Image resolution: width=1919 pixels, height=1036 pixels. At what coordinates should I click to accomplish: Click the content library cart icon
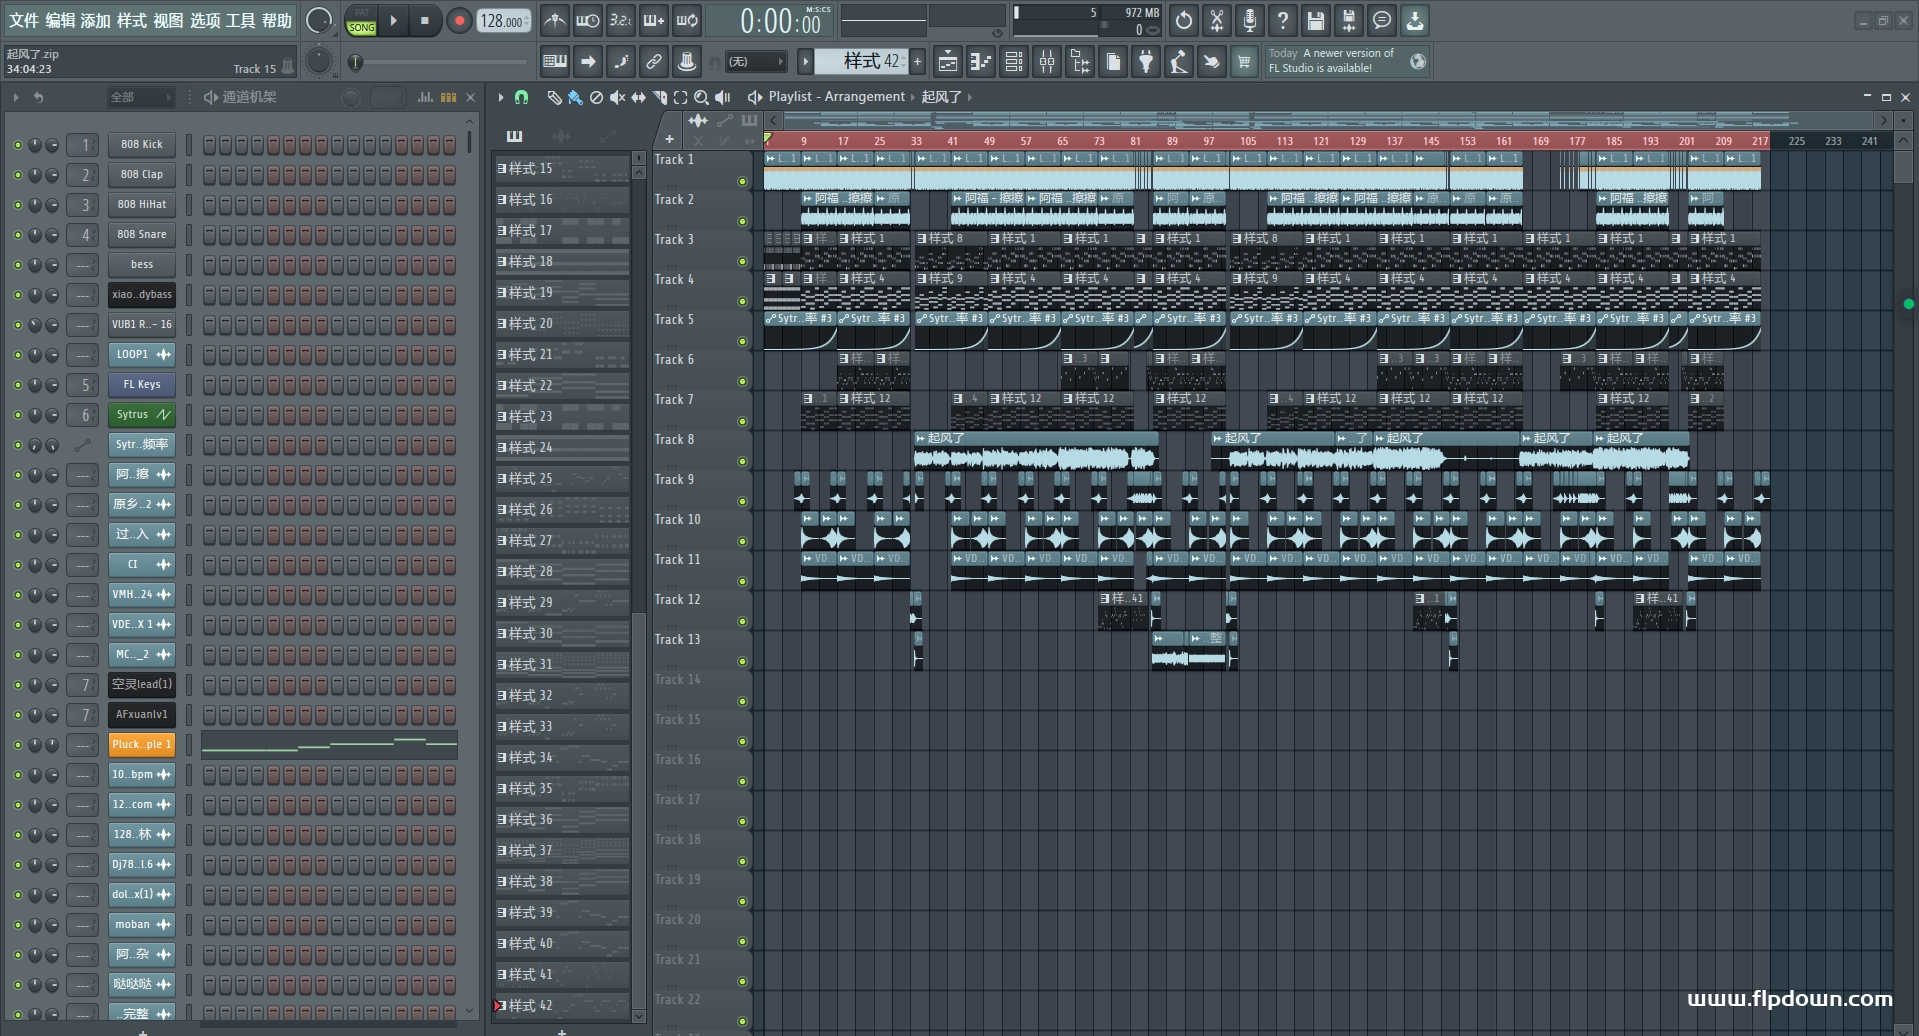pyautogui.click(x=1244, y=62)
